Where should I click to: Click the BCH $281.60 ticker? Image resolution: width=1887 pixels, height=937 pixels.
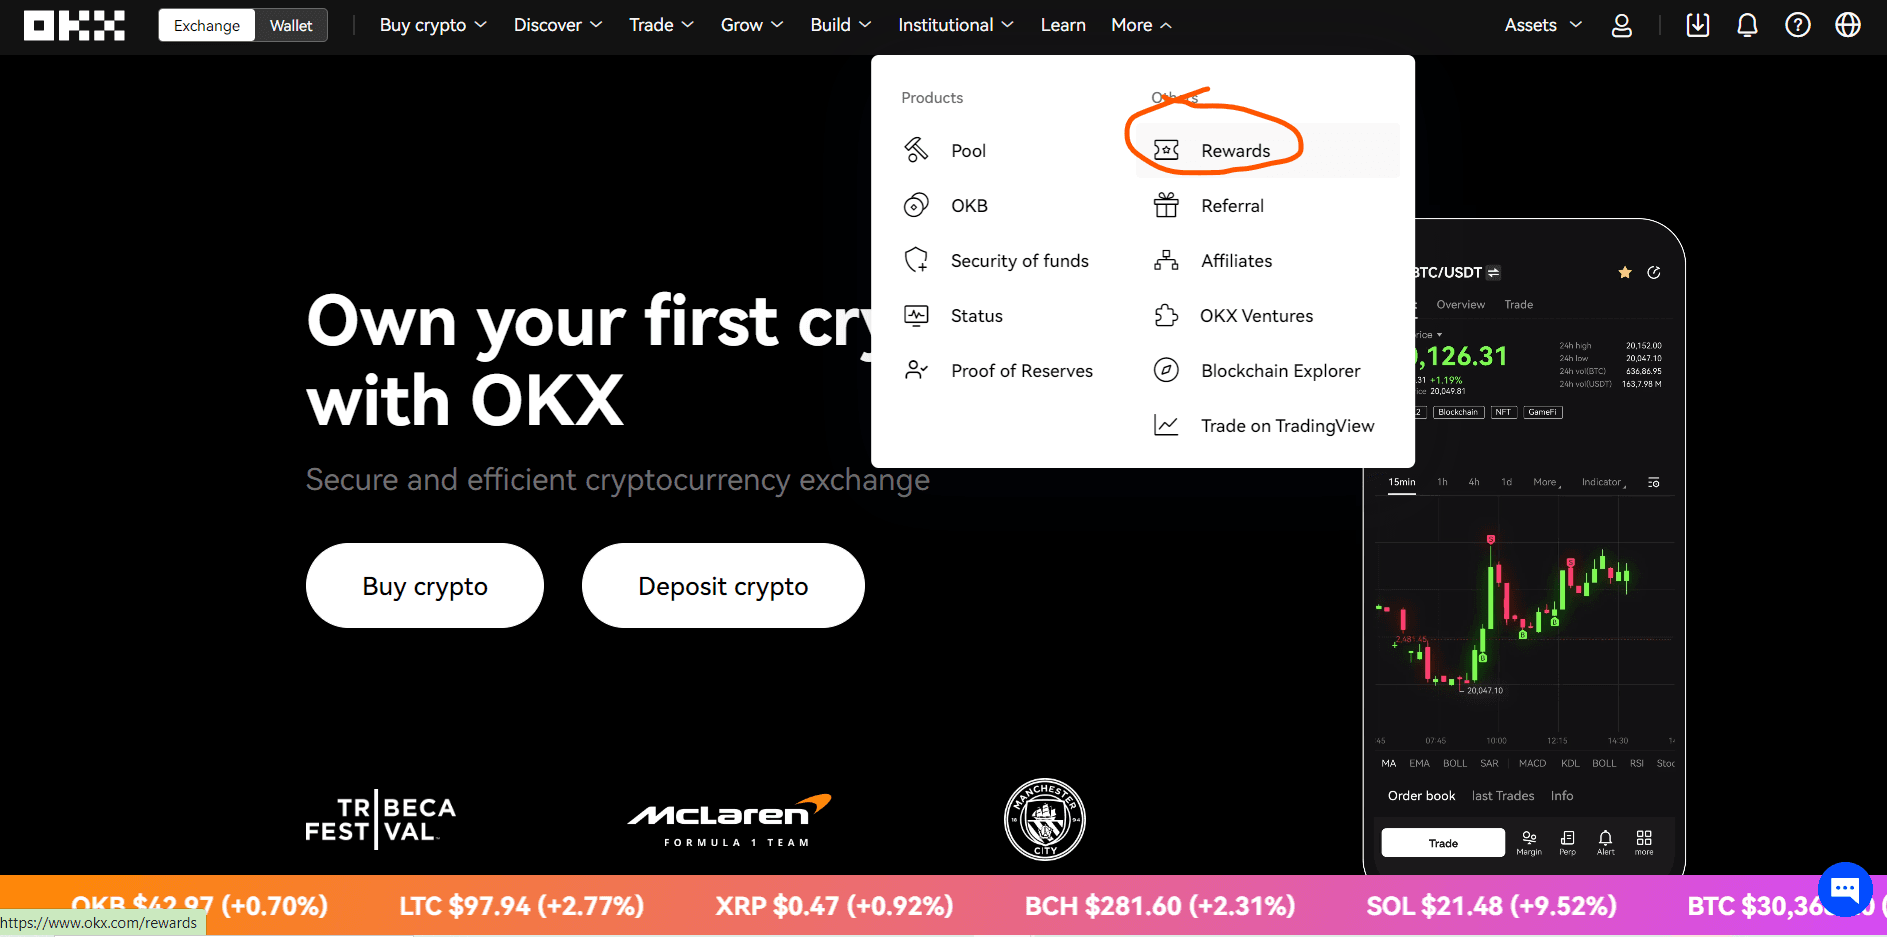pos(1160,906)
